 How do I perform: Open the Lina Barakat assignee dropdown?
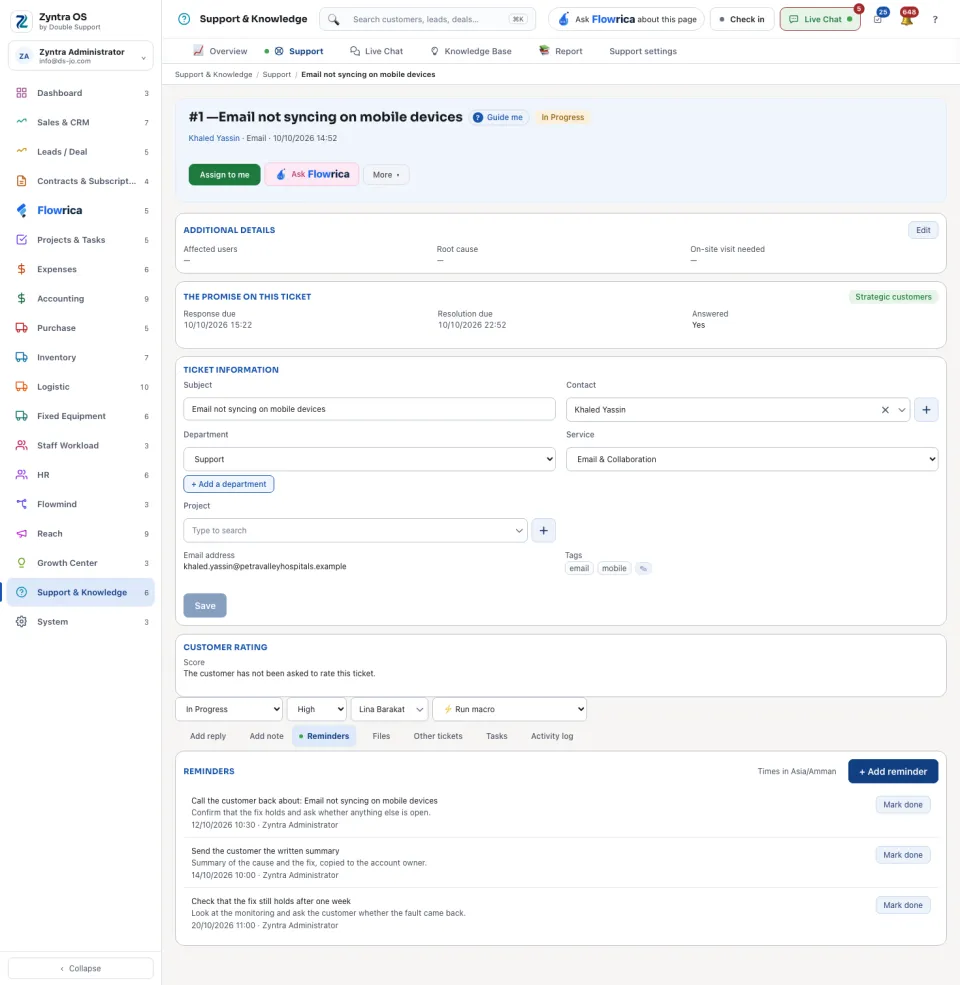point(390,709)
